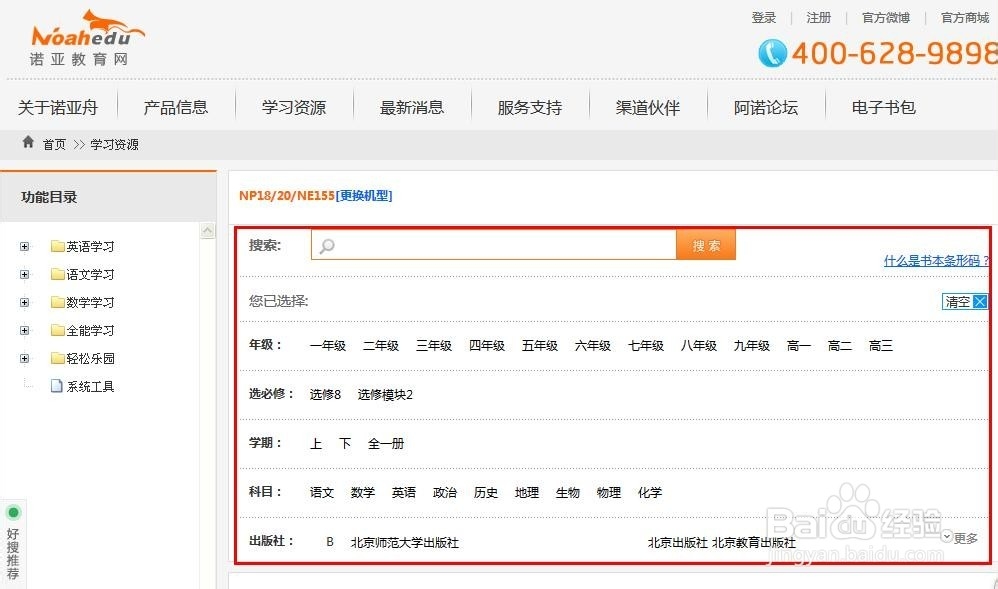The width and height of the screenshot is (998, 589).
Task: Click inside the search input field
Action: pyautogui.click(x=490, y=244)
